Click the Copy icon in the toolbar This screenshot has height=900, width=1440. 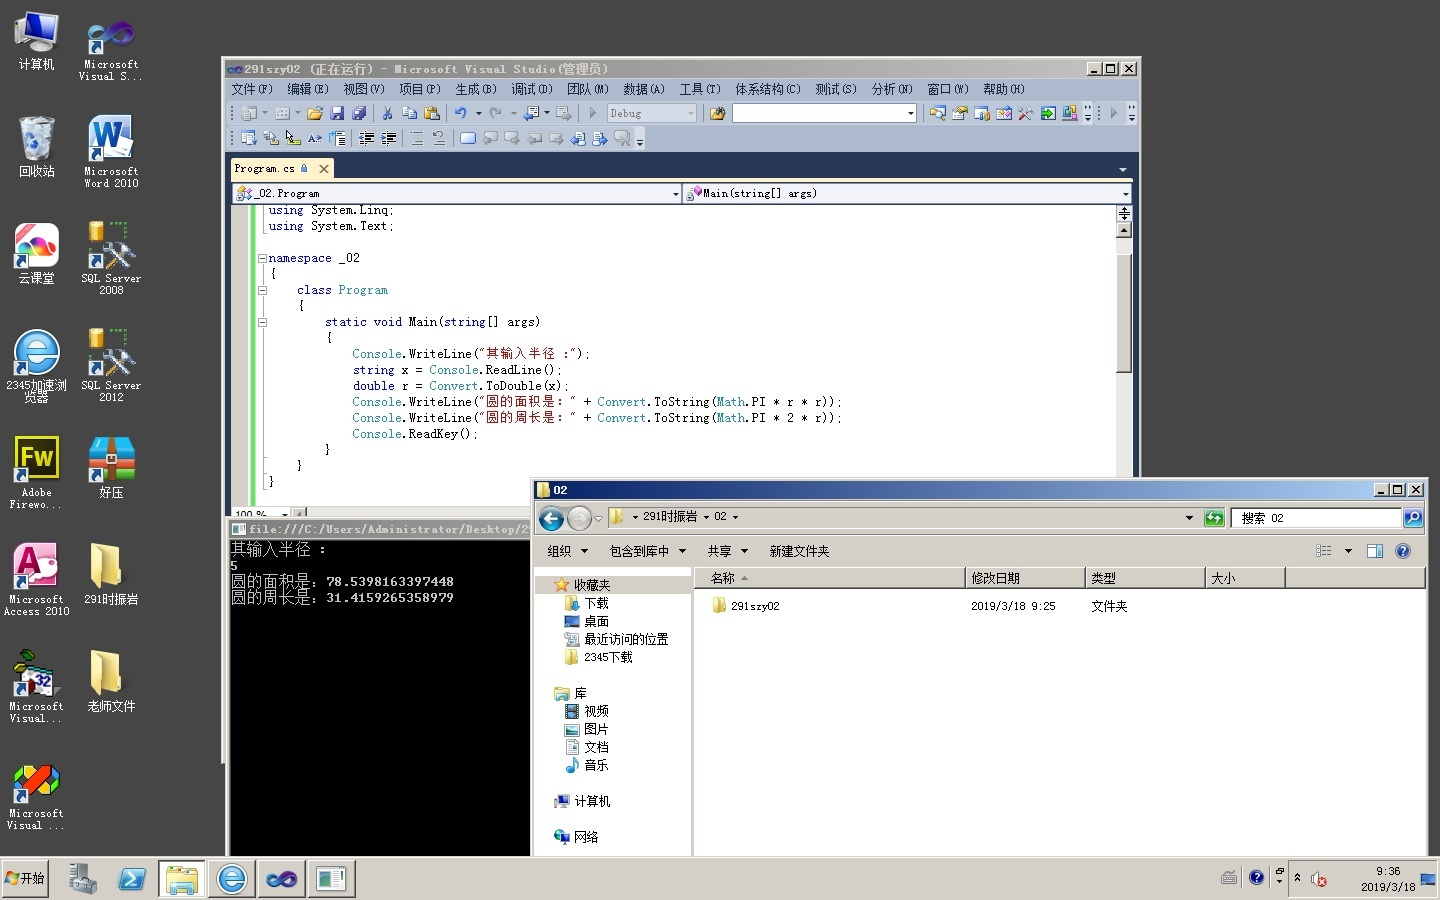(409, 113)
